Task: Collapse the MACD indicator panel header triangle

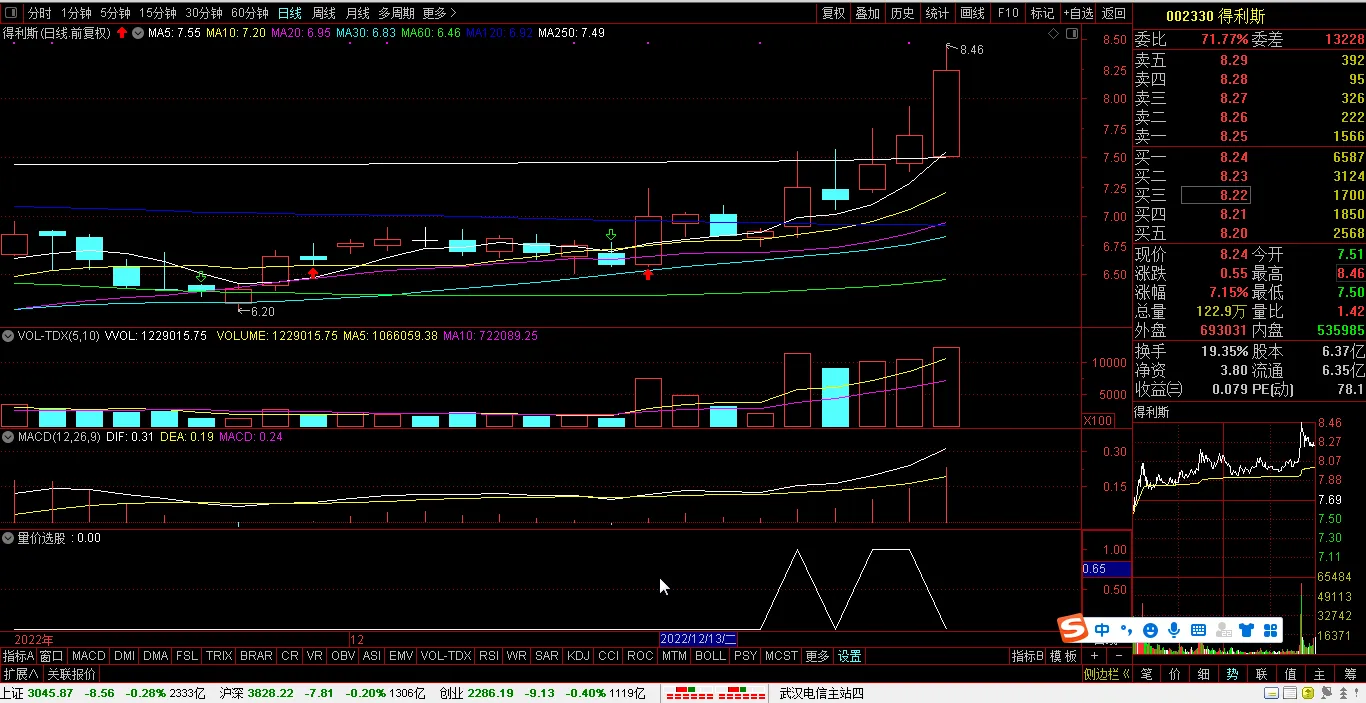Action: [x=8, y=437]
